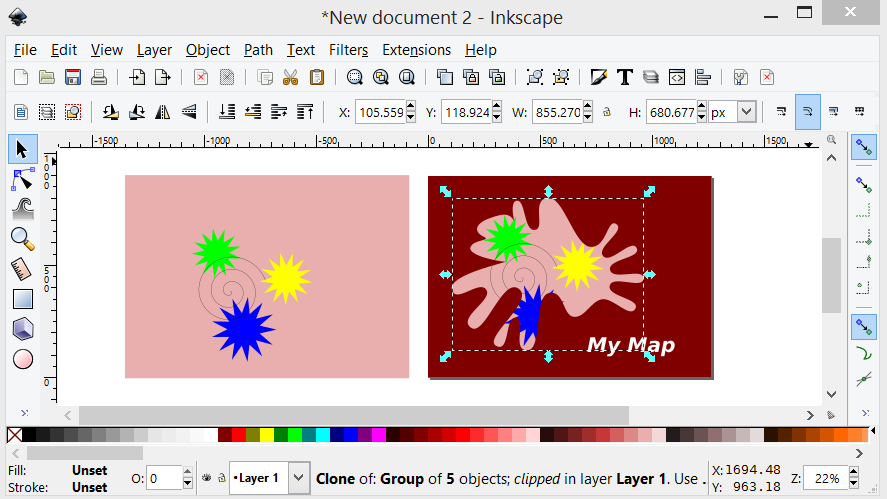Toggle the layer lock in status bar
This screenshot has width=887, height=499.
pos(220,478)
